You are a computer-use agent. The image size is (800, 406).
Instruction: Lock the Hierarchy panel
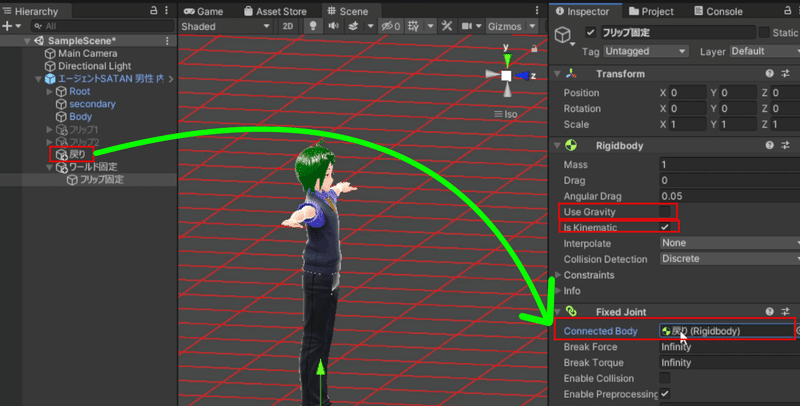[154, 11]
